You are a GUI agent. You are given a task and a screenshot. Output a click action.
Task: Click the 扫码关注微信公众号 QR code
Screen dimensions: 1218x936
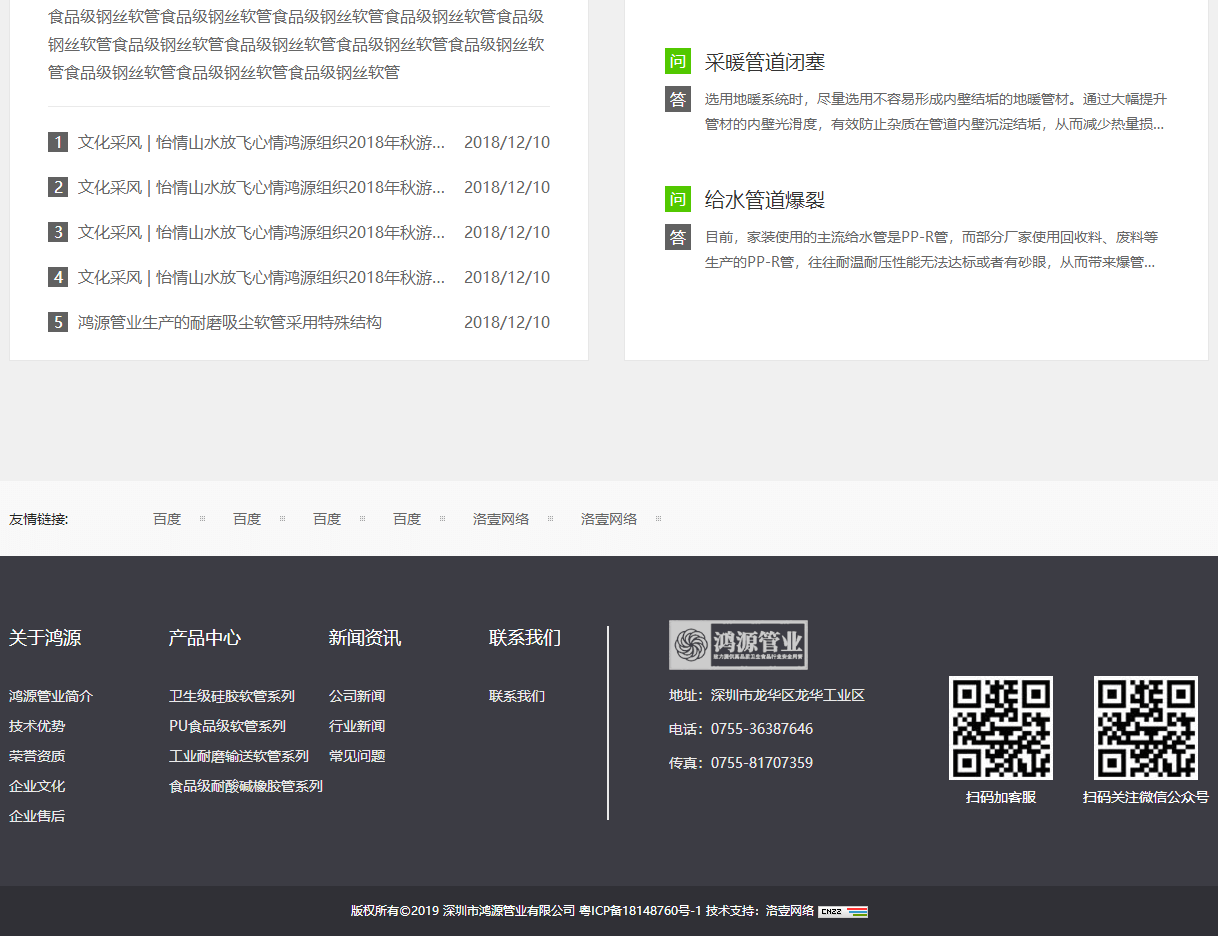coord(1144,728)
